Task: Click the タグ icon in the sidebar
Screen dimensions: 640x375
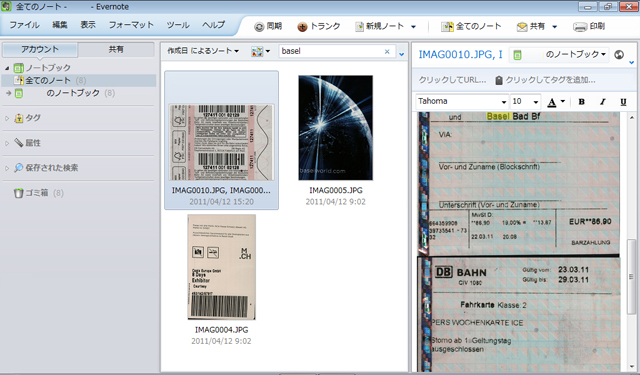Action: pos(19,118)
